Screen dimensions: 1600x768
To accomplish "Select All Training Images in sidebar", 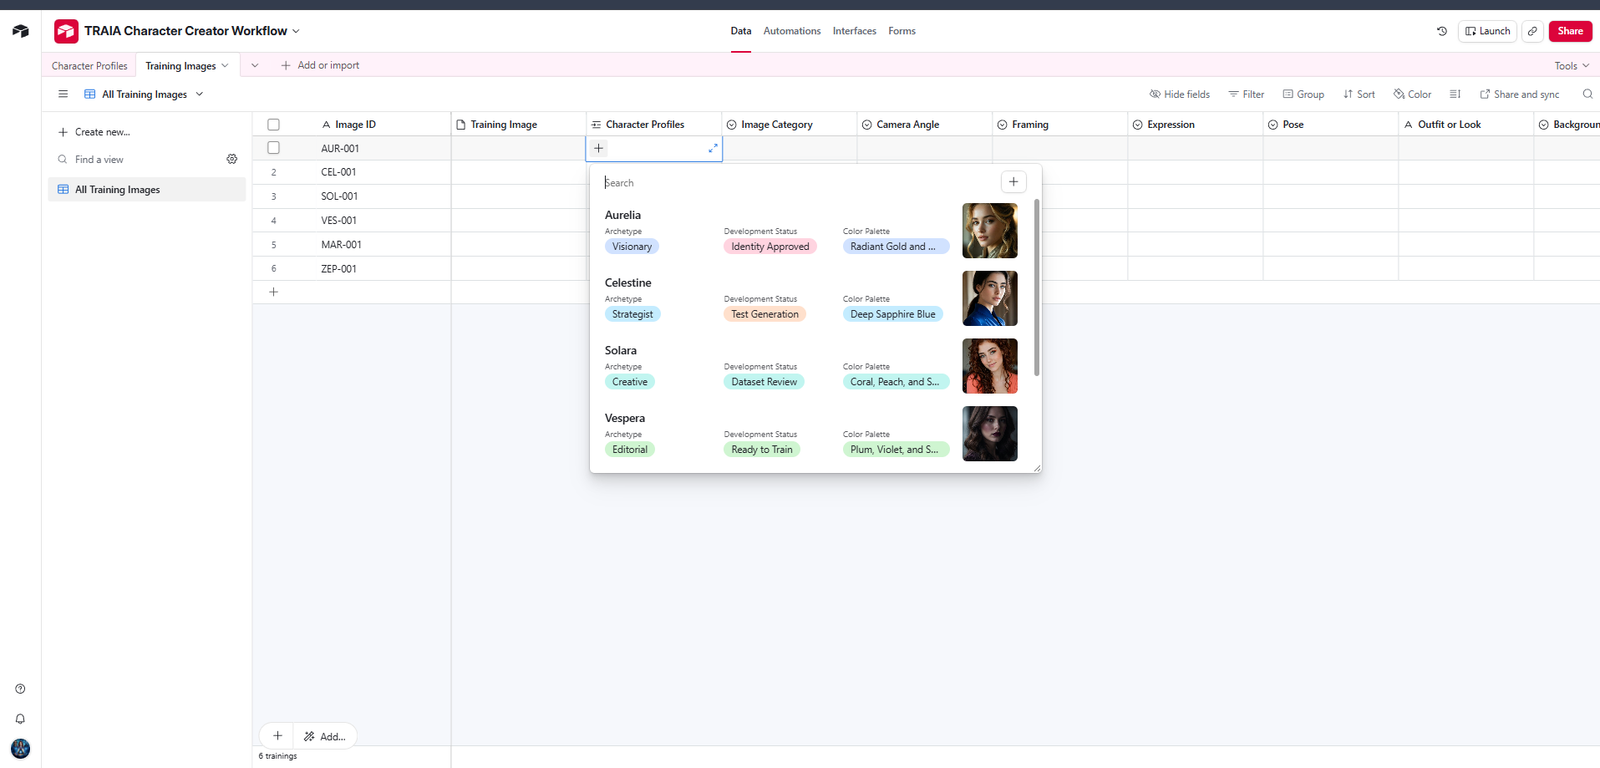I will [147, 189].
